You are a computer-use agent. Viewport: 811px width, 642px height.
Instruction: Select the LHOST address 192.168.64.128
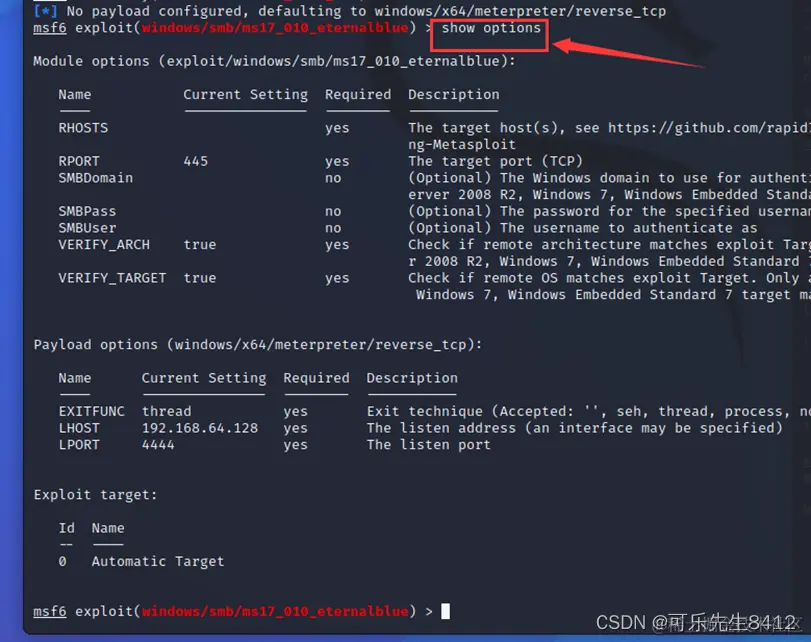[x=200, y=428]
